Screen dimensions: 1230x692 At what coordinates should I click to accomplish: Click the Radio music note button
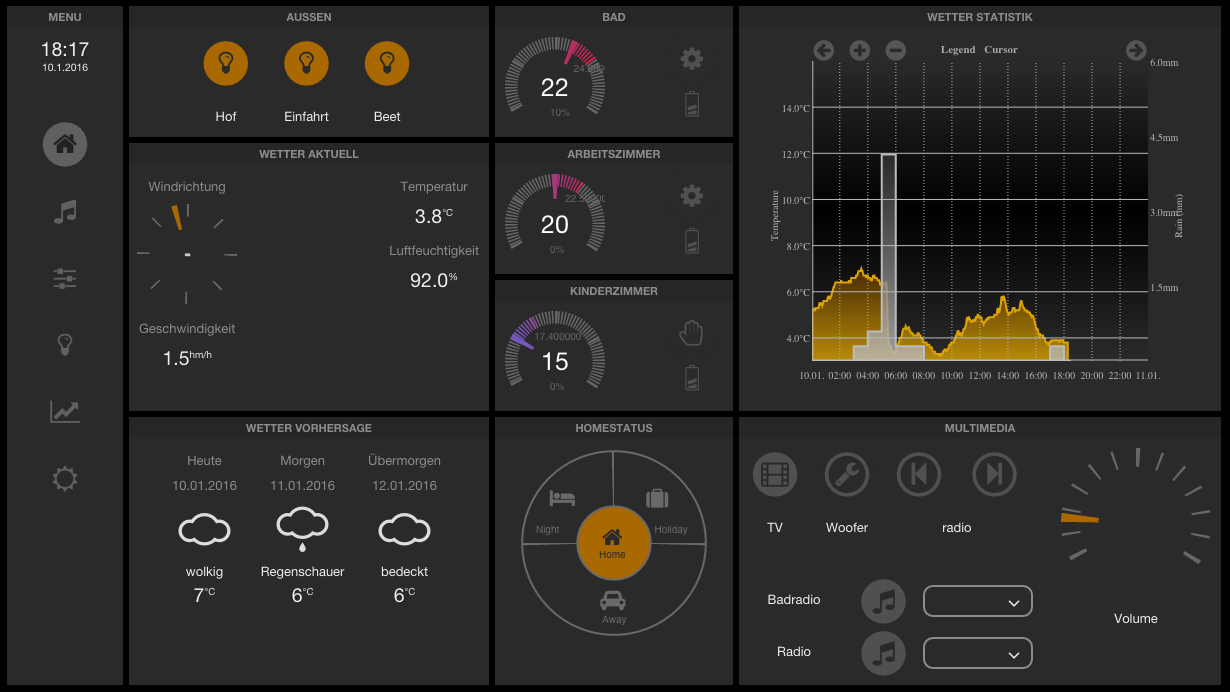(x=884, y=653)
